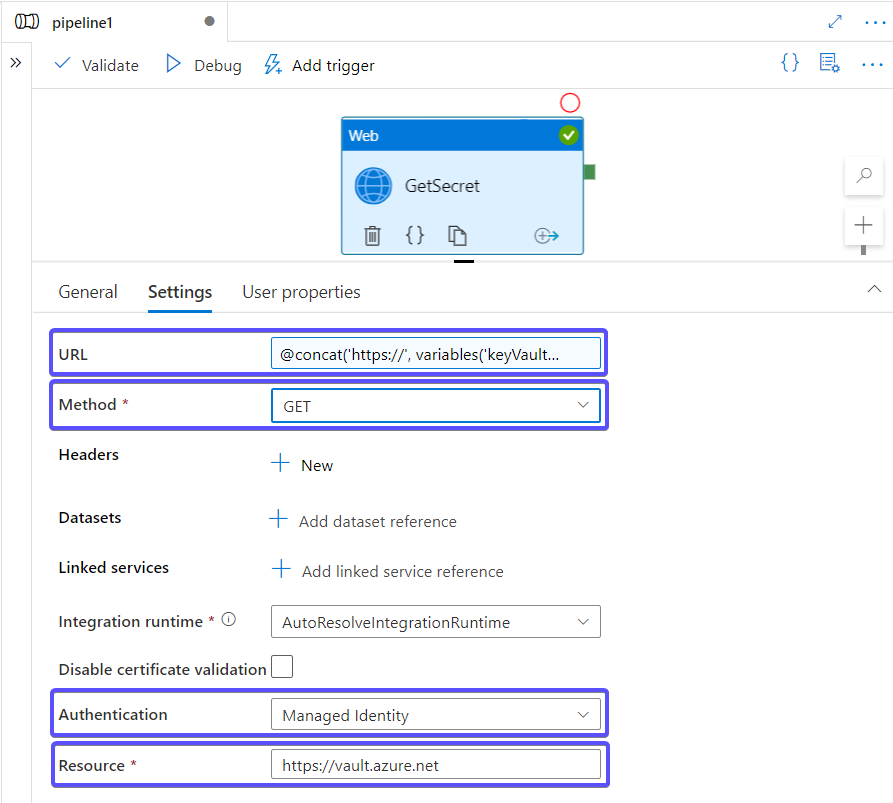Collapse the settings panel chevron
This screenshot has width=893, height=803.
click(872, 288)
